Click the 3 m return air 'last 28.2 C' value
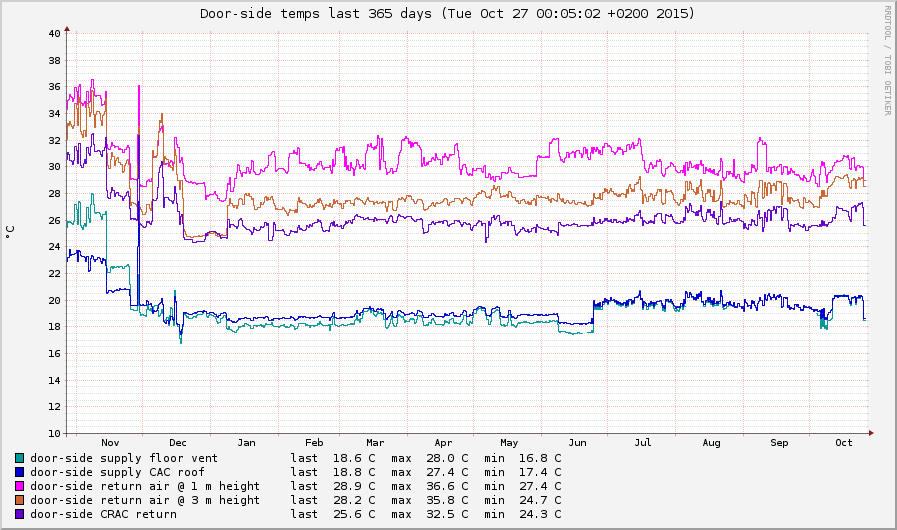897x530 pixels. [x=333, y=500]
